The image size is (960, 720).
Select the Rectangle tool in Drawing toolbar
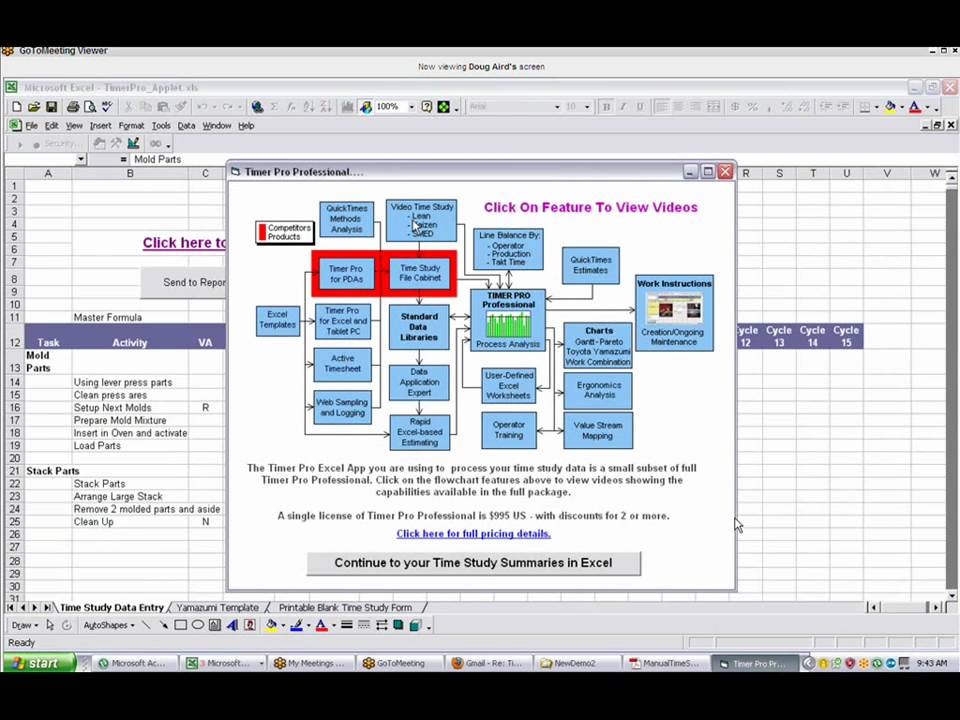point(181,625)
